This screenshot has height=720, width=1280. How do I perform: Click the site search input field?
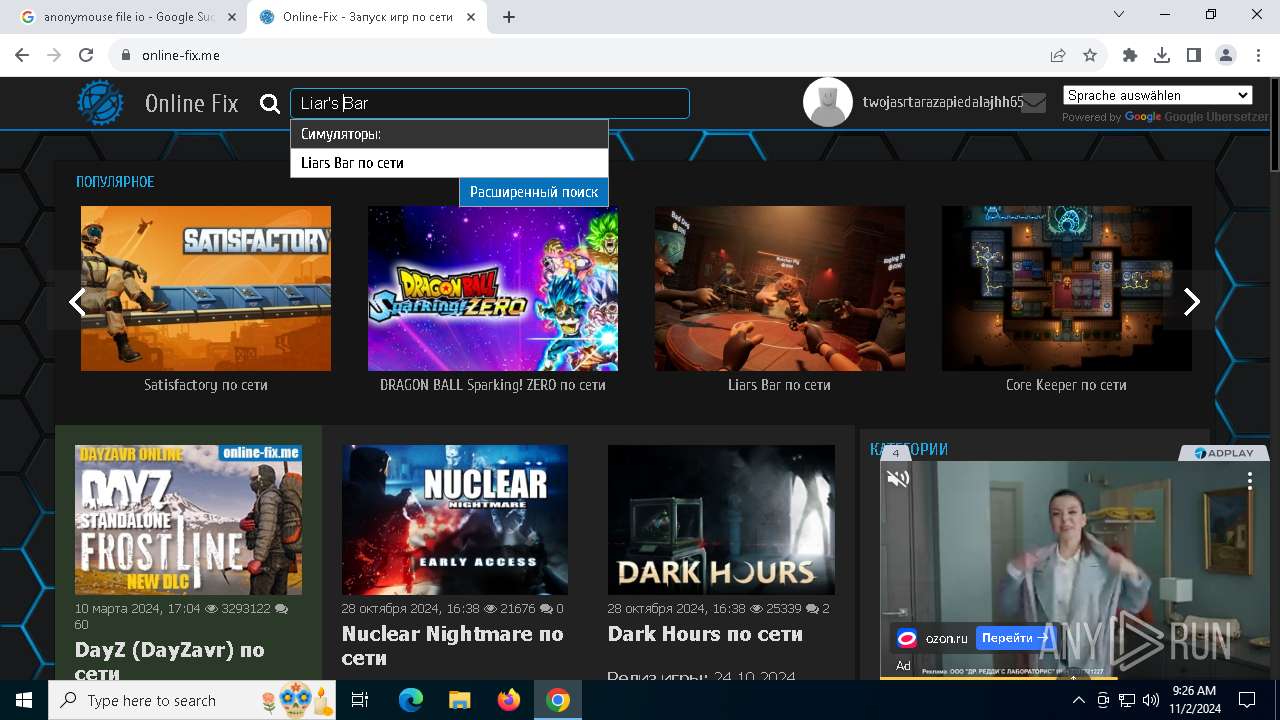pos(490,103)
